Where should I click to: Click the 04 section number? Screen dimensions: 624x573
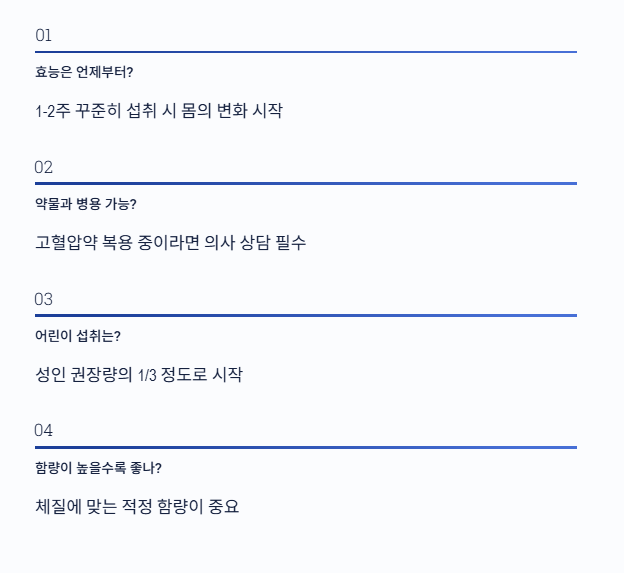(x=43, y=431)
